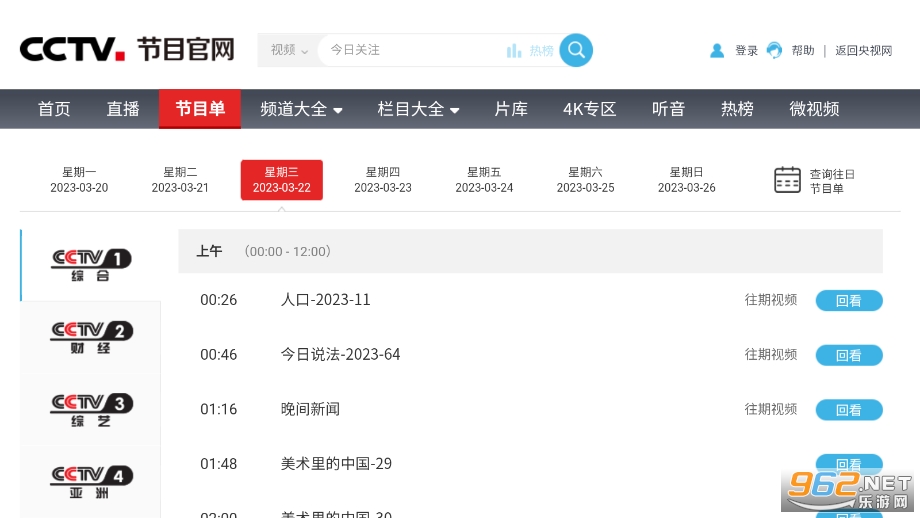This screenshot has width=920, height=518.
Task: Click the user login avatar icon
Action: [717, 50]
